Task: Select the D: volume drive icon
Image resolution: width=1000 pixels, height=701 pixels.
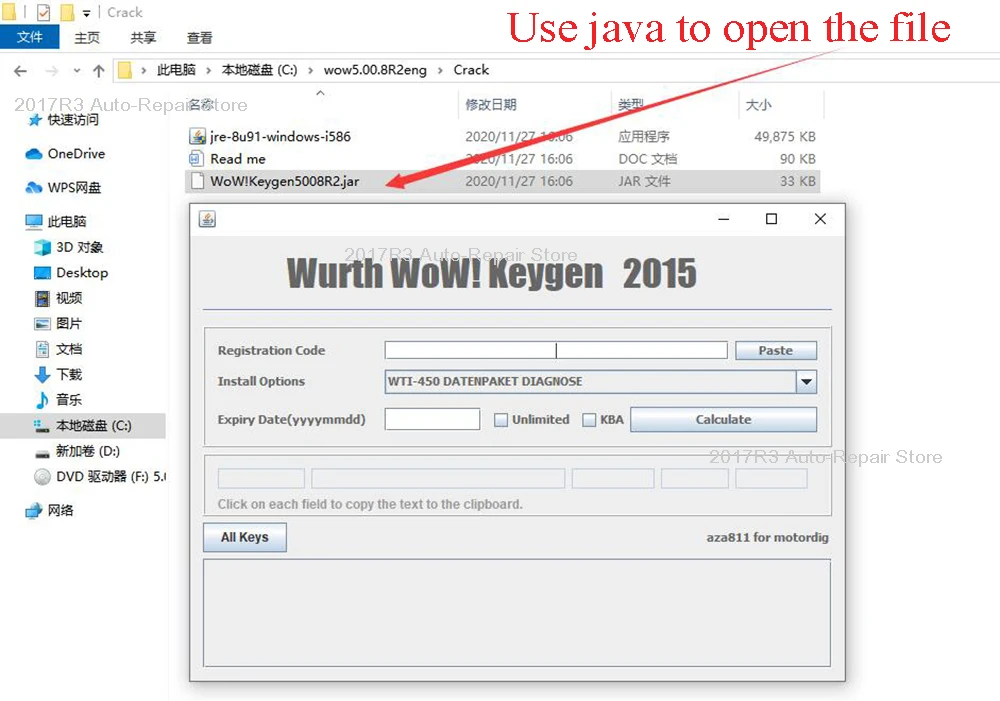Action: click(42, 454)
